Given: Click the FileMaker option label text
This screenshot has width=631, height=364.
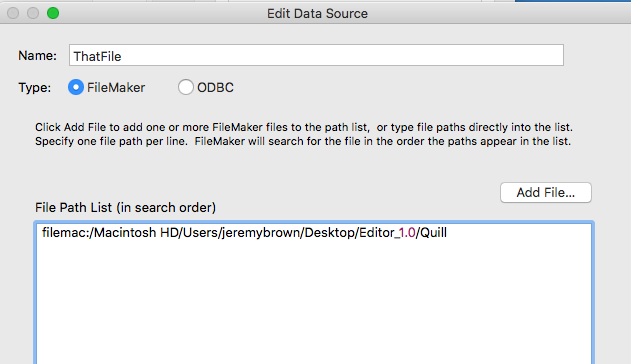Looking at the screenshot, I should tap(116, 88).
